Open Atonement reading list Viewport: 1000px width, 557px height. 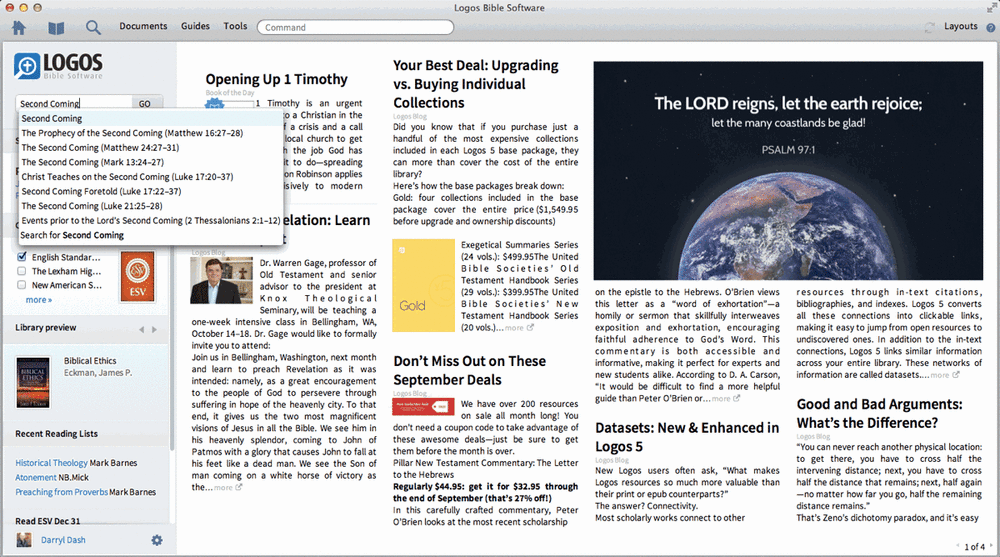click(36, 477)
